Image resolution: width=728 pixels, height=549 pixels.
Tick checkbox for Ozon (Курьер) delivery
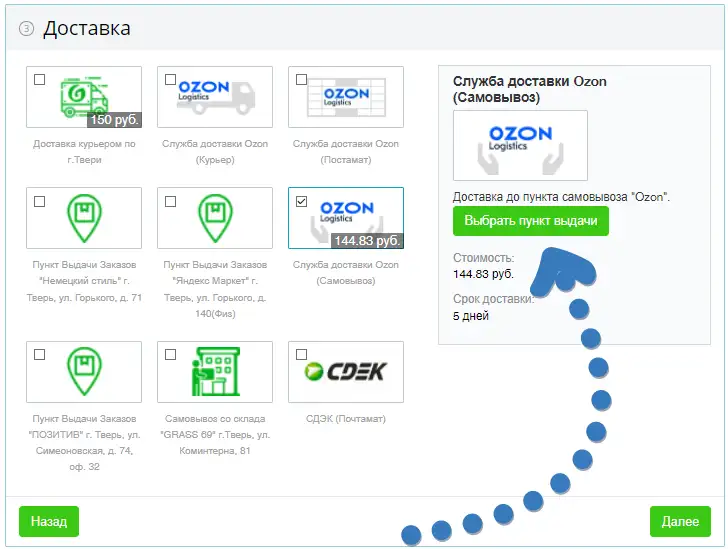pyautogui.click(x=171, y=79)
